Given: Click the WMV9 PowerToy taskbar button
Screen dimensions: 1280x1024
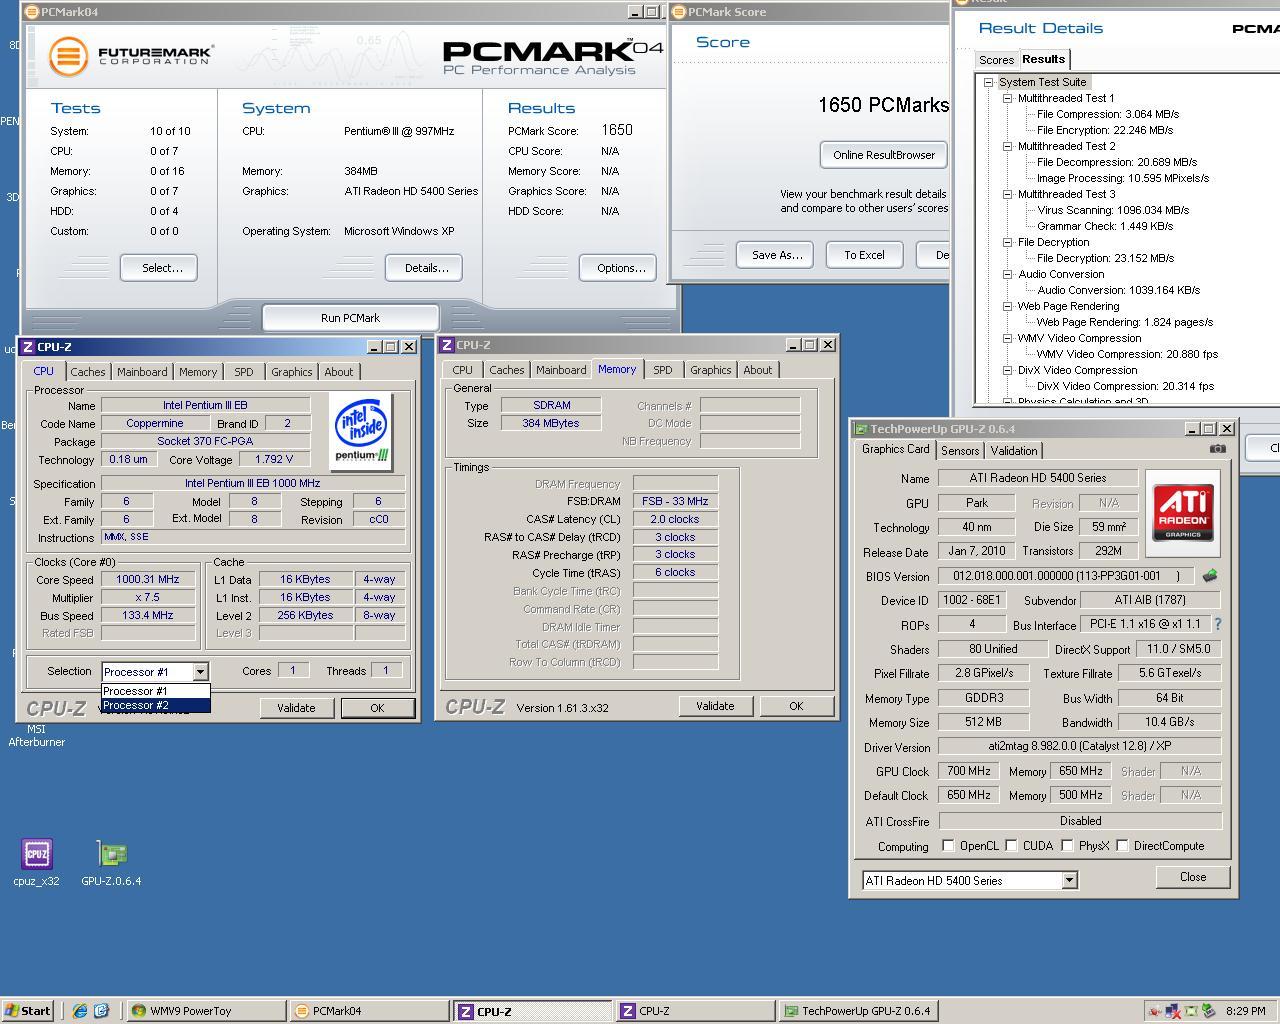Looking at the screenshot, I should [206, 1011].
